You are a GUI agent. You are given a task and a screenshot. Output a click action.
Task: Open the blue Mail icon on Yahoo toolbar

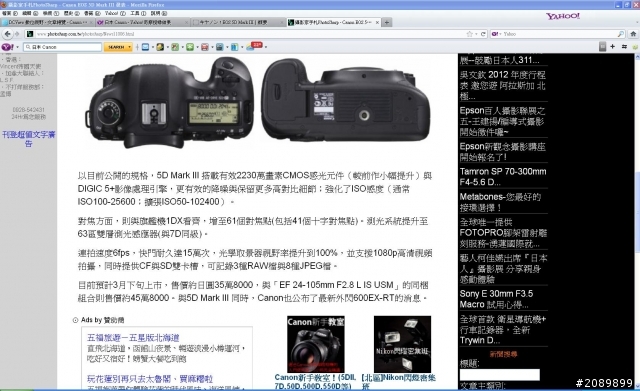(x=145, y=47)
